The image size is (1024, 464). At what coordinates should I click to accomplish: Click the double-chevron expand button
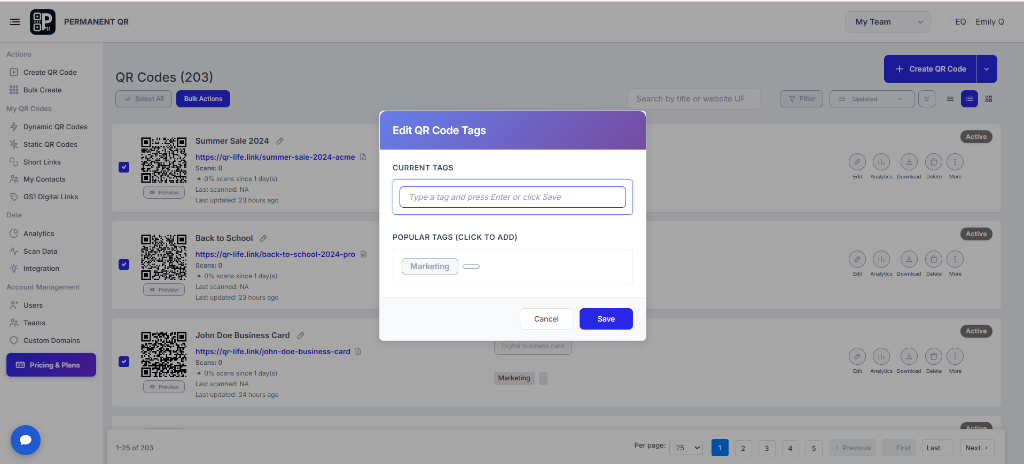926,99
